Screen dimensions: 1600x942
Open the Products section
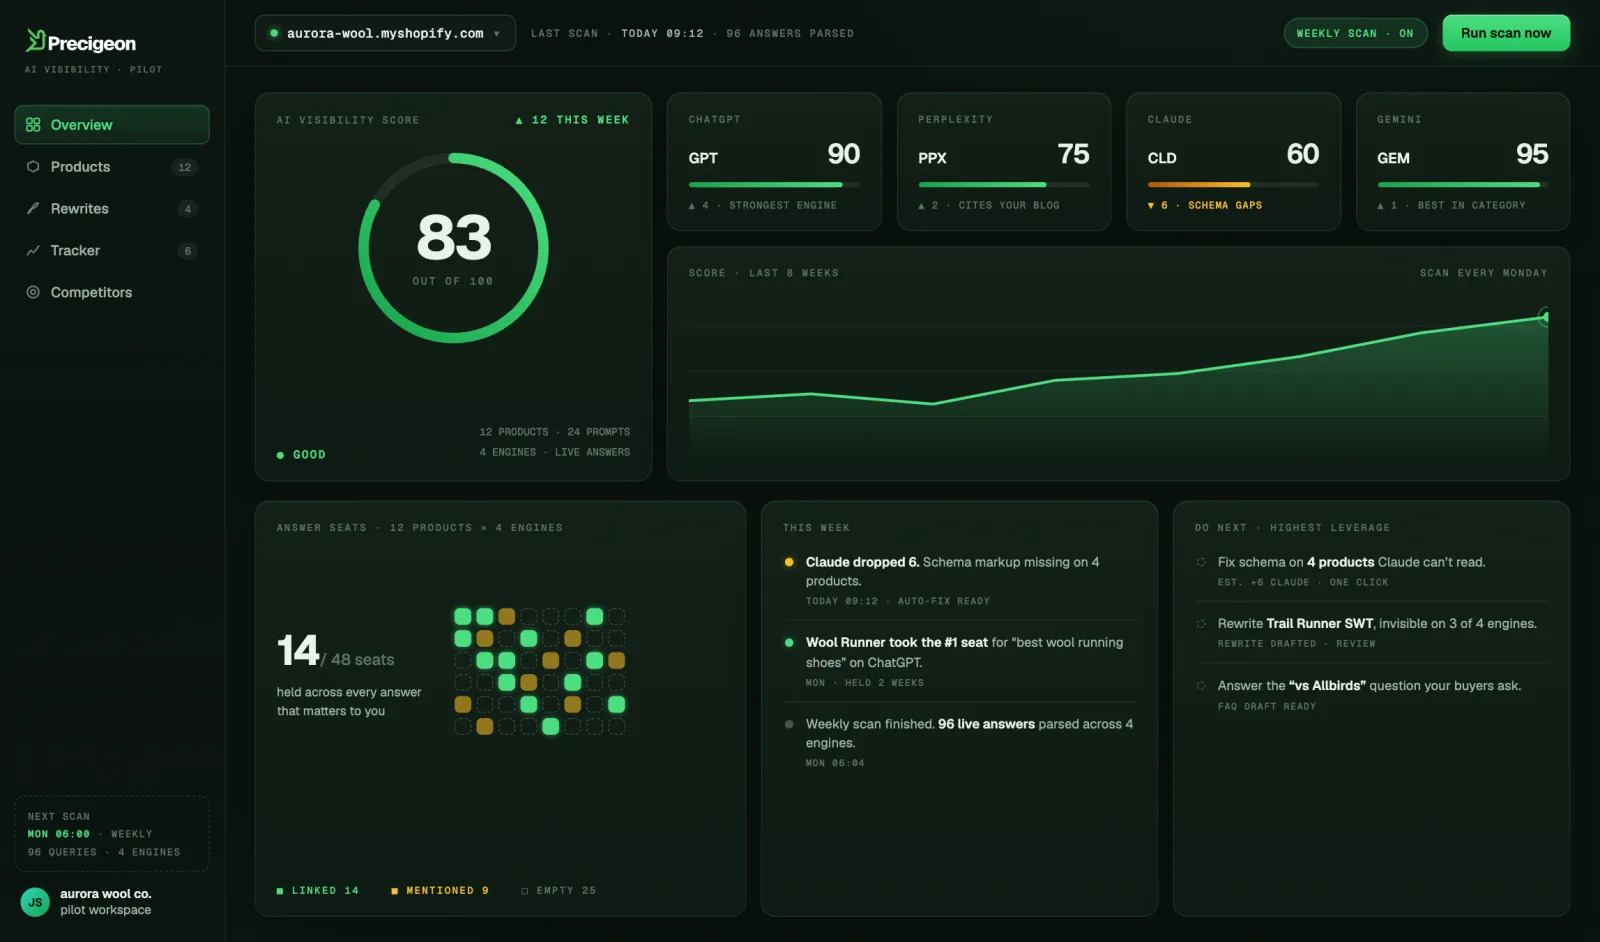(x=112, y=167)
